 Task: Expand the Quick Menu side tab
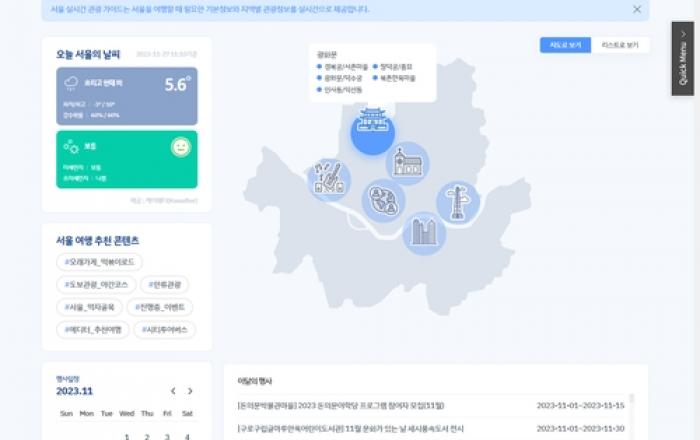682,59
